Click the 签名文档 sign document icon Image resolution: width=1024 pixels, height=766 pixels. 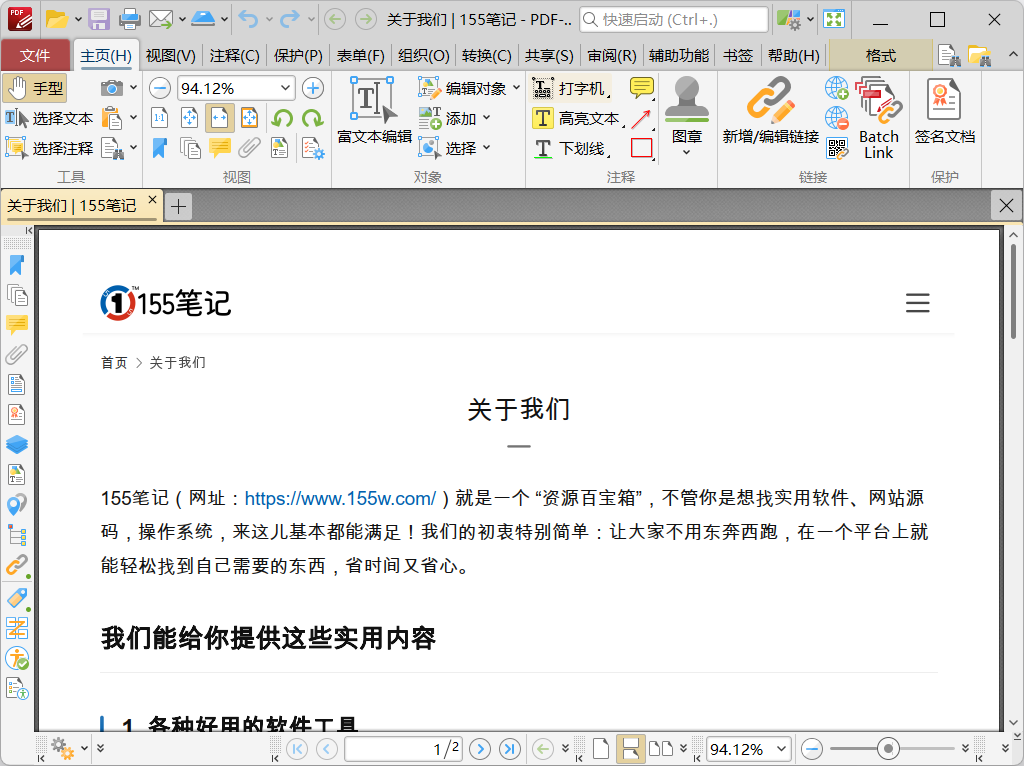(944, 111)
